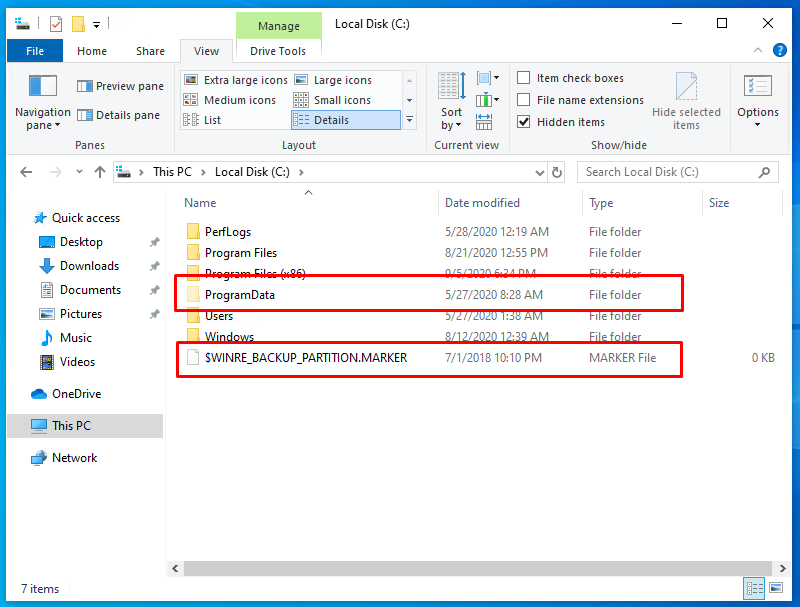Viewport: 800px width, 607px height.
Task: Switch to List layout
Action: coord(203,120)
